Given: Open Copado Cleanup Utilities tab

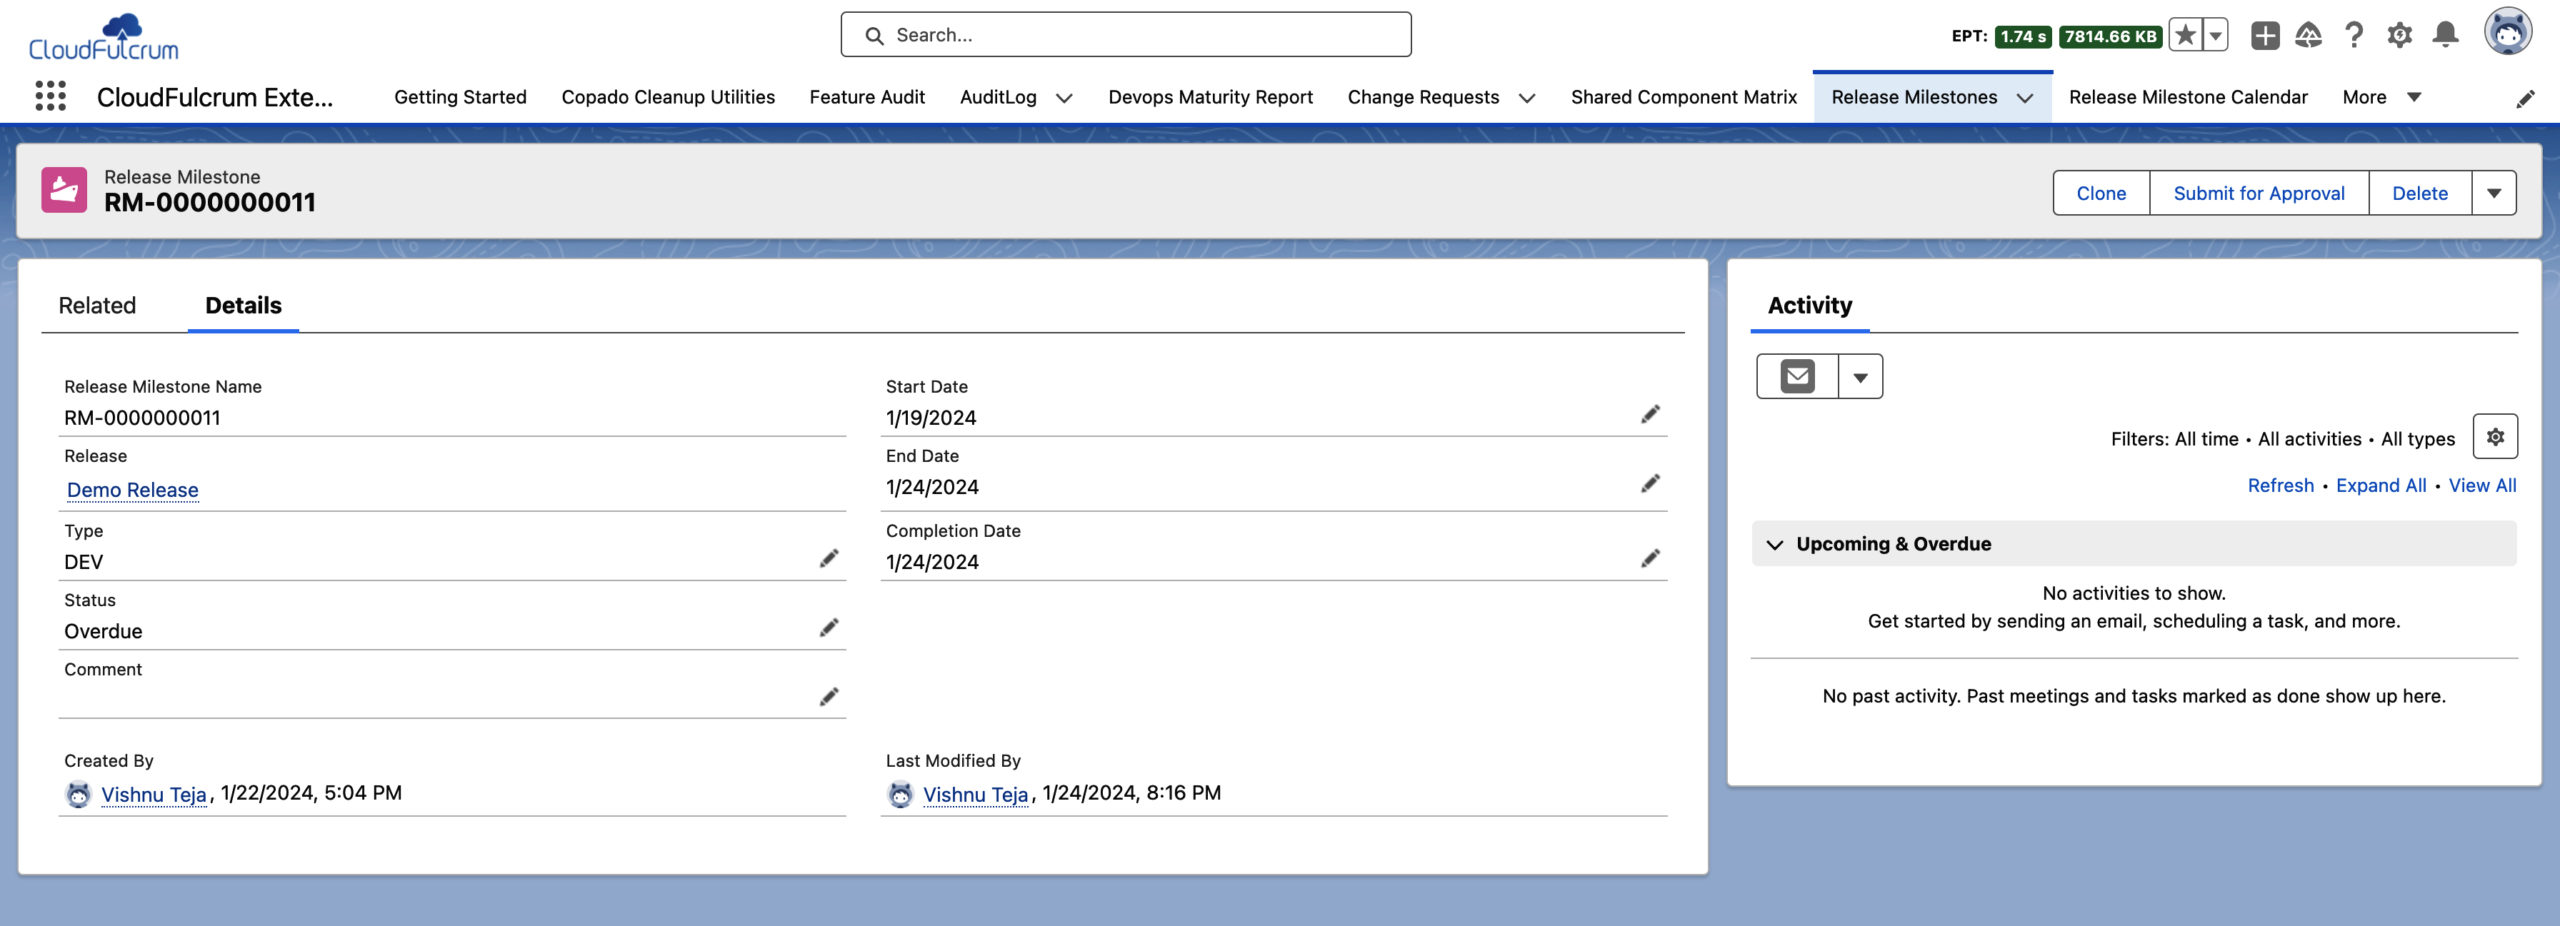Looking at the screenshot, I should coord(668,97).
